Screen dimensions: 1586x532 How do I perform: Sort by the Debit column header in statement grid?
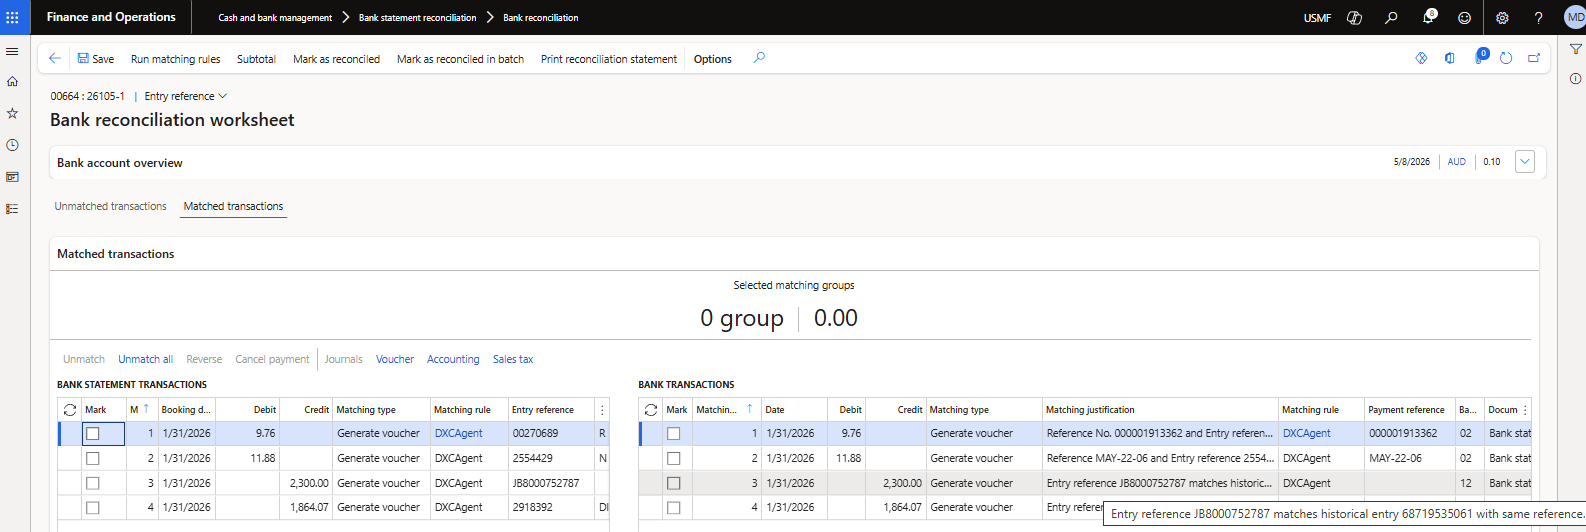click(x=246, y=410)
